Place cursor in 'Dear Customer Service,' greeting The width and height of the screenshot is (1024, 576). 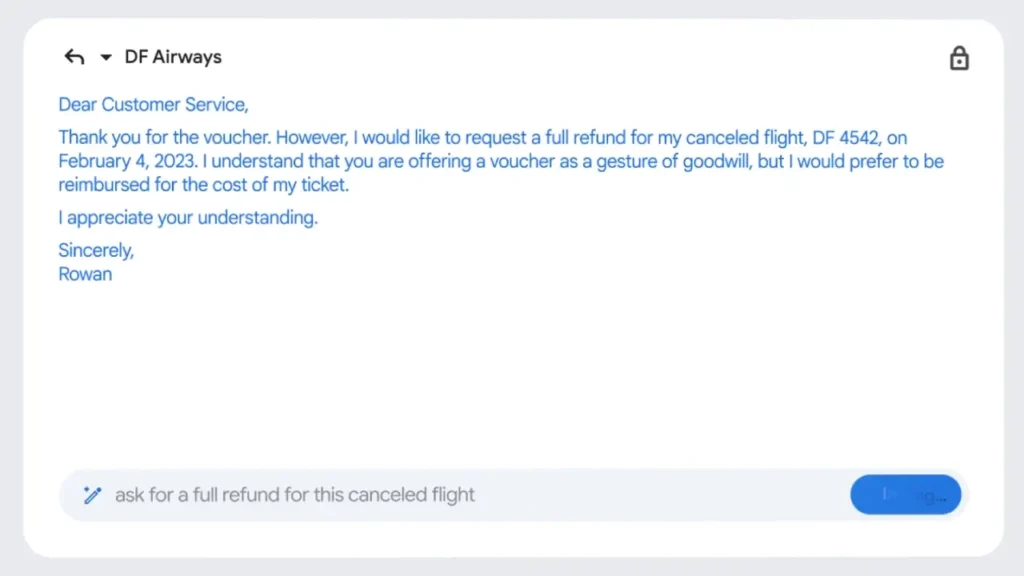(153, 104)
